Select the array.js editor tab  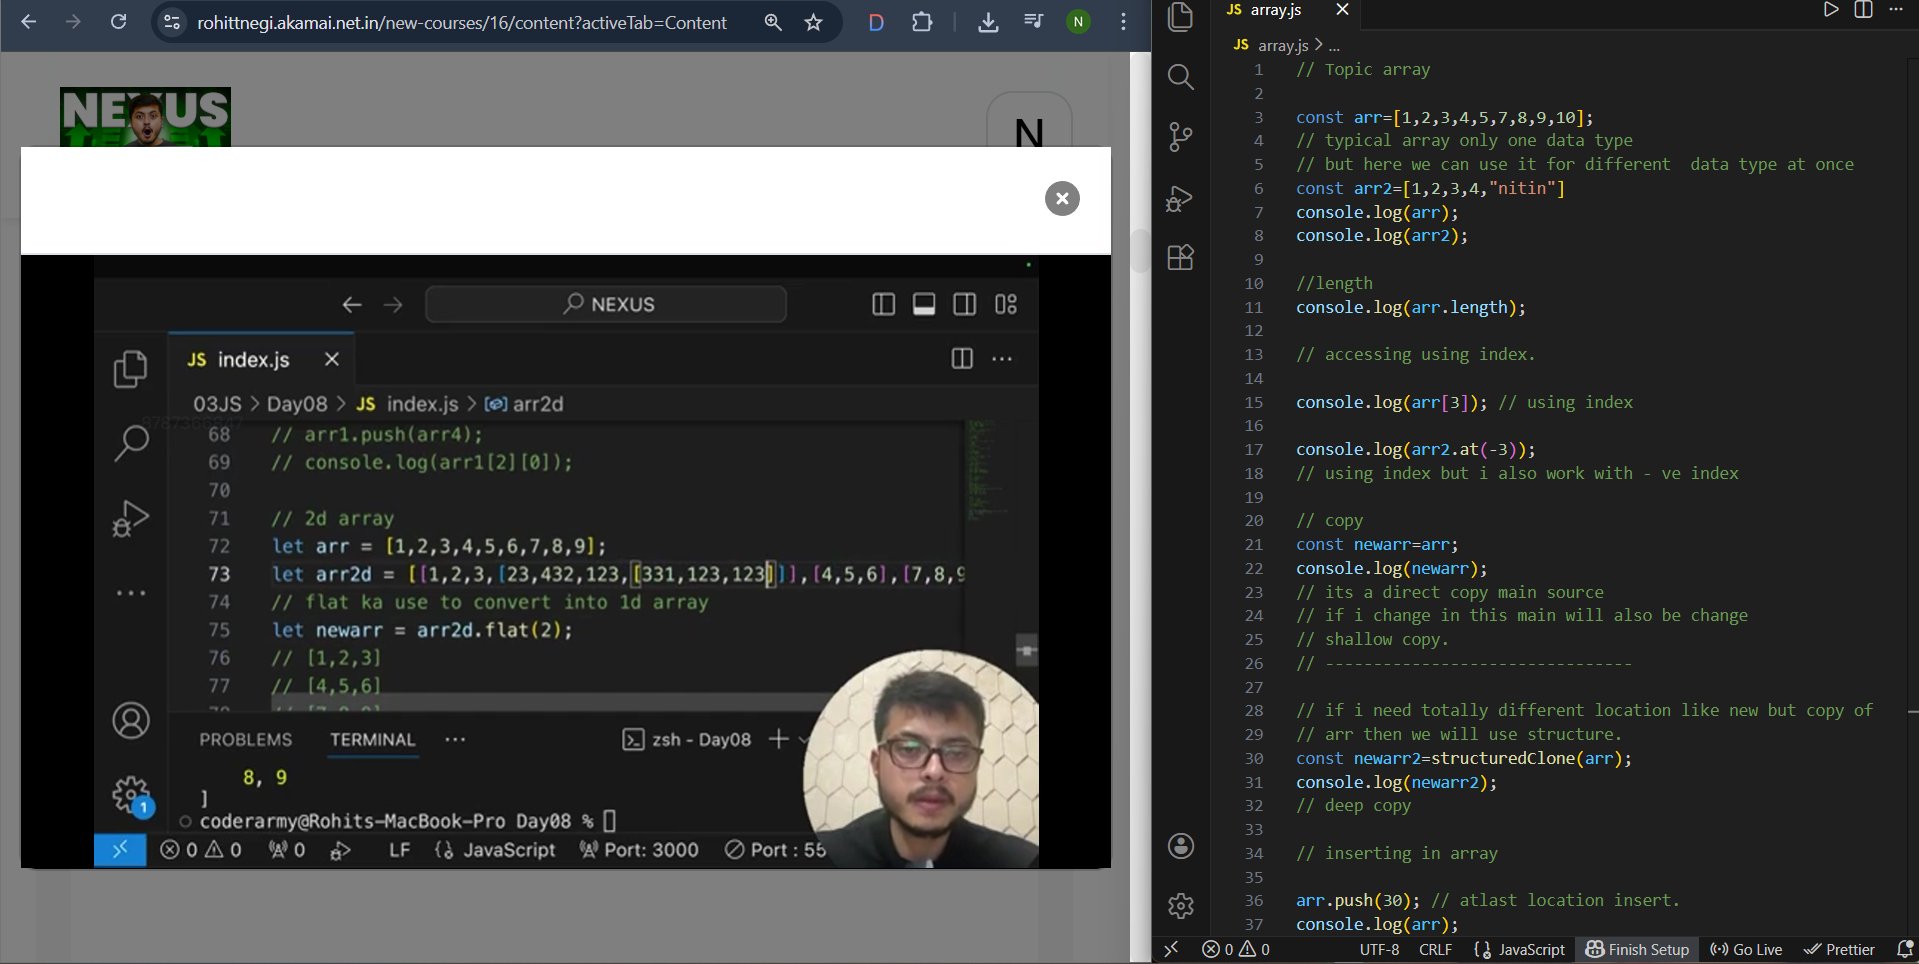pyautogui.click(x=1275, y=10)
